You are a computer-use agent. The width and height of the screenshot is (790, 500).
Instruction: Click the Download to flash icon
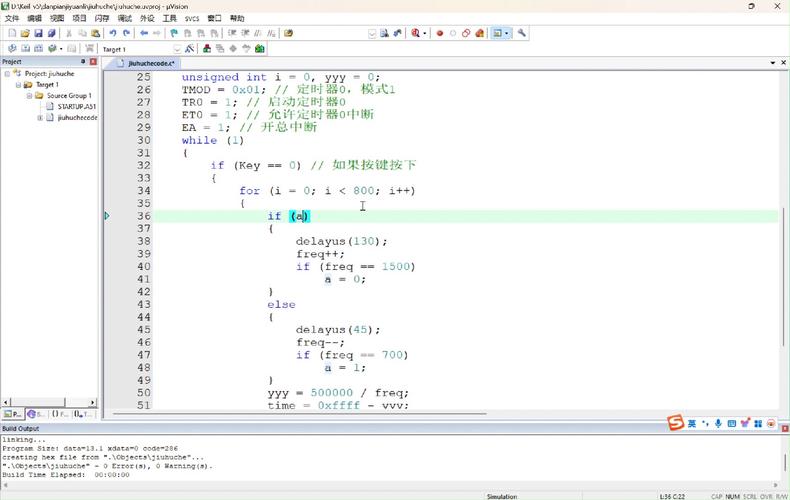(89, 48)
